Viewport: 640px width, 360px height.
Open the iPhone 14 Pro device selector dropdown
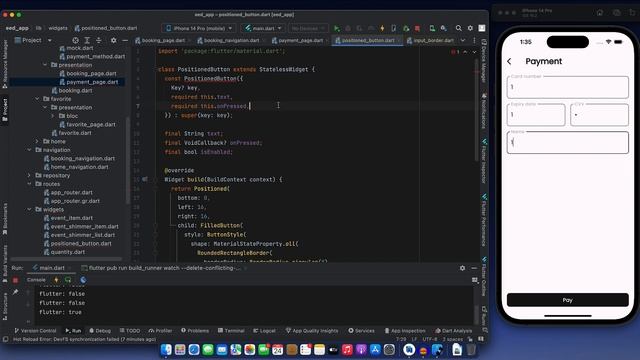[199, 28]
